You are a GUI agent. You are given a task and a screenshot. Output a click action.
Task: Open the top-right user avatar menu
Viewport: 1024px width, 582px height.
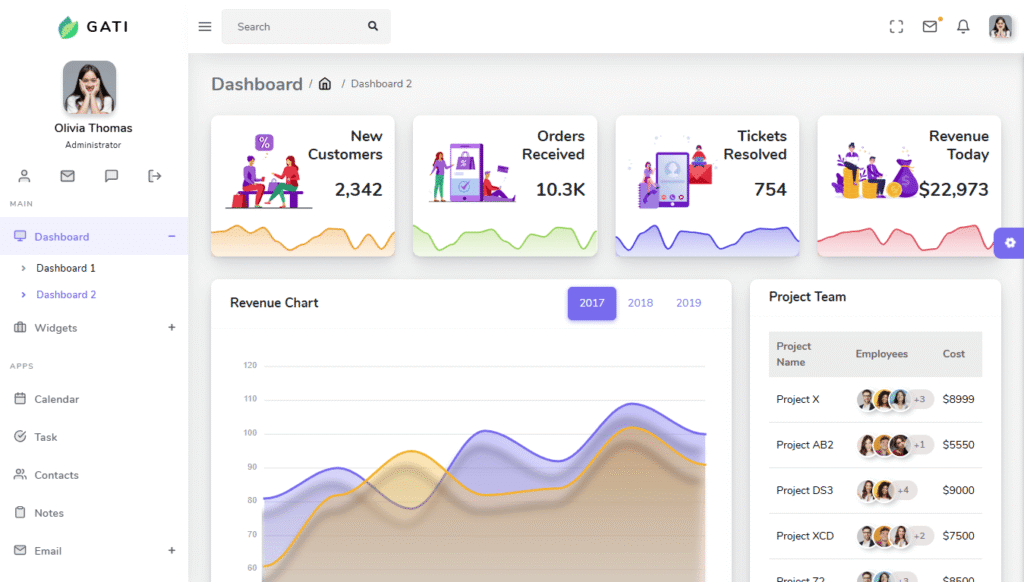(1000, 27)
